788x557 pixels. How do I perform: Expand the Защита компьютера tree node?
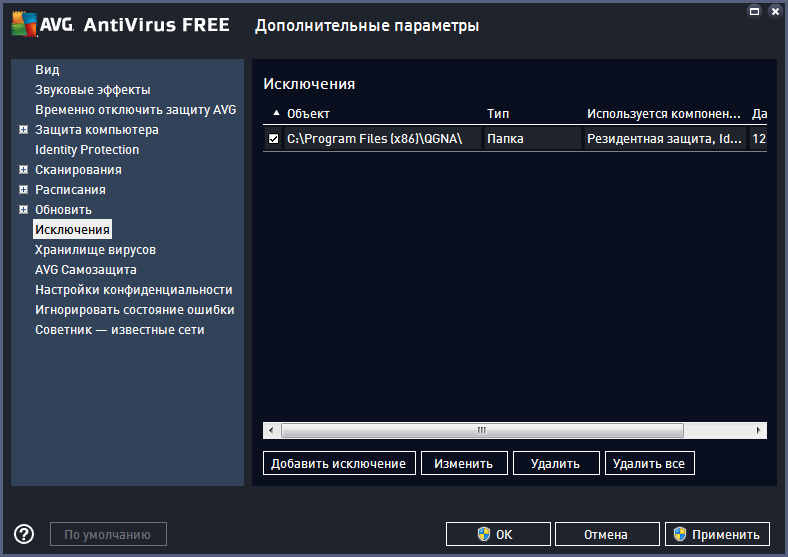tap(23, 130)
